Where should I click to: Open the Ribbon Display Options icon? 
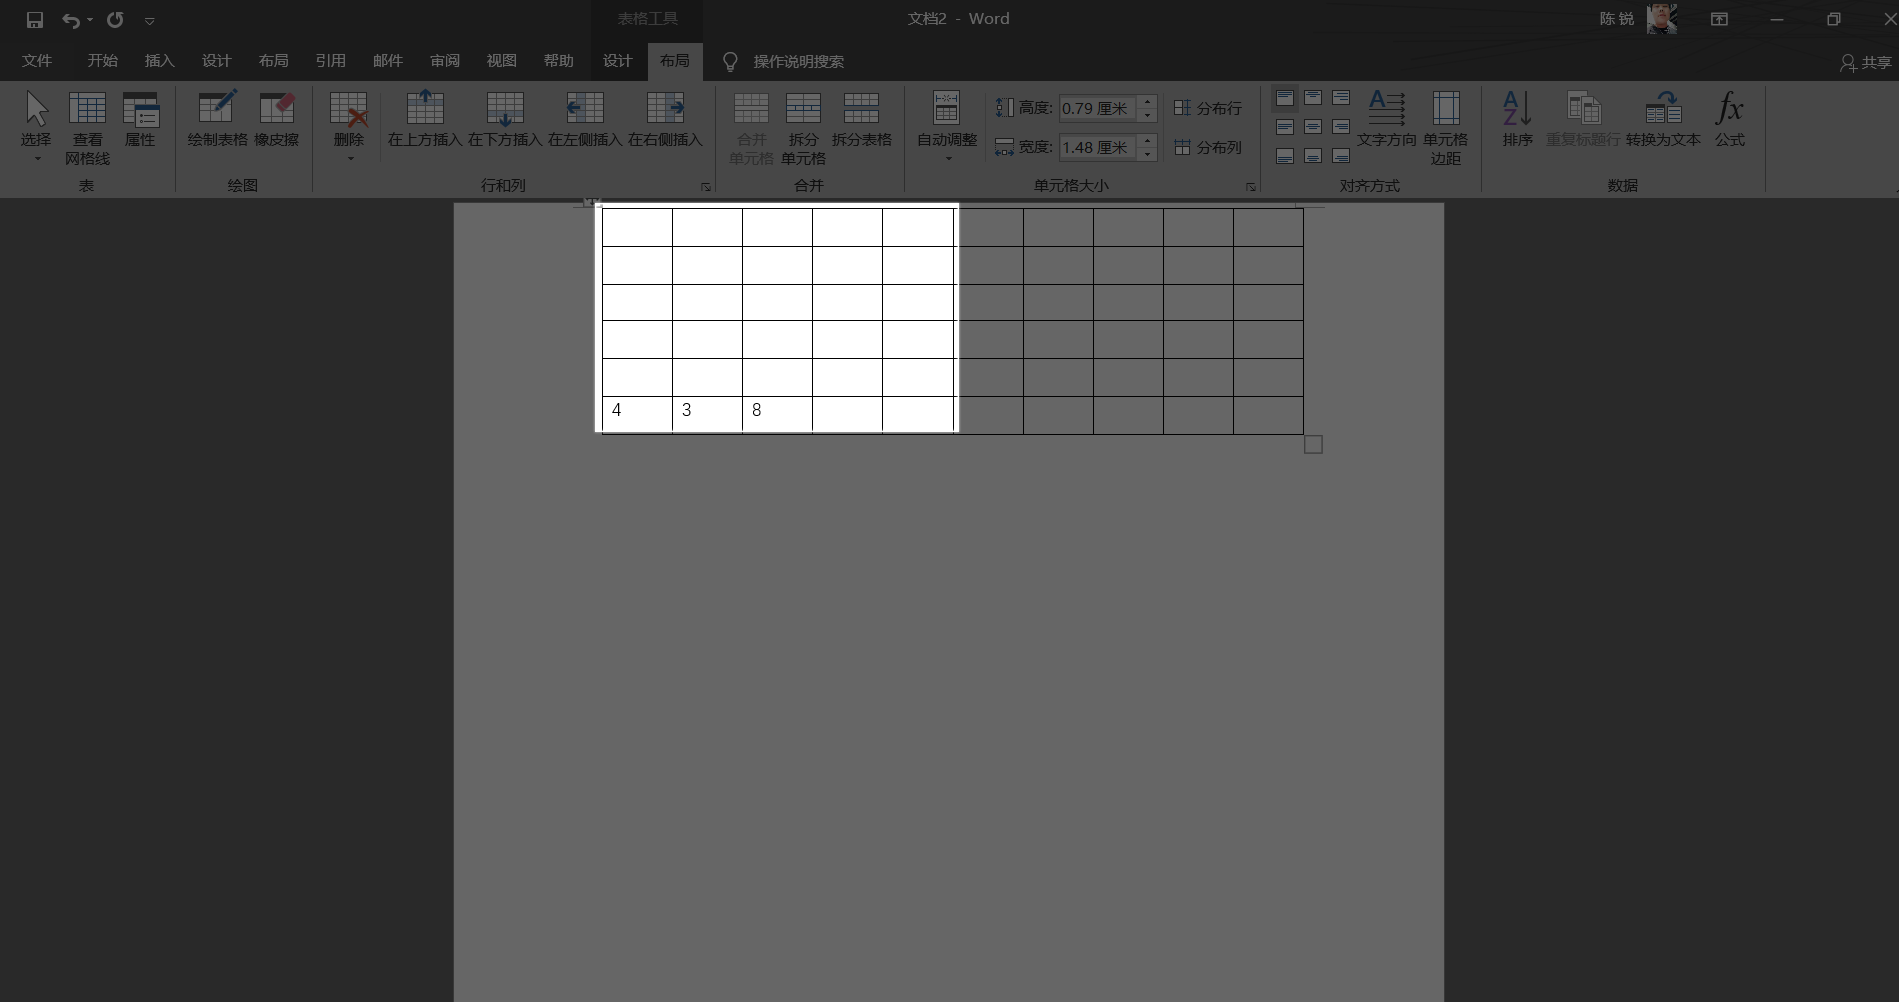pos(1719,19)
